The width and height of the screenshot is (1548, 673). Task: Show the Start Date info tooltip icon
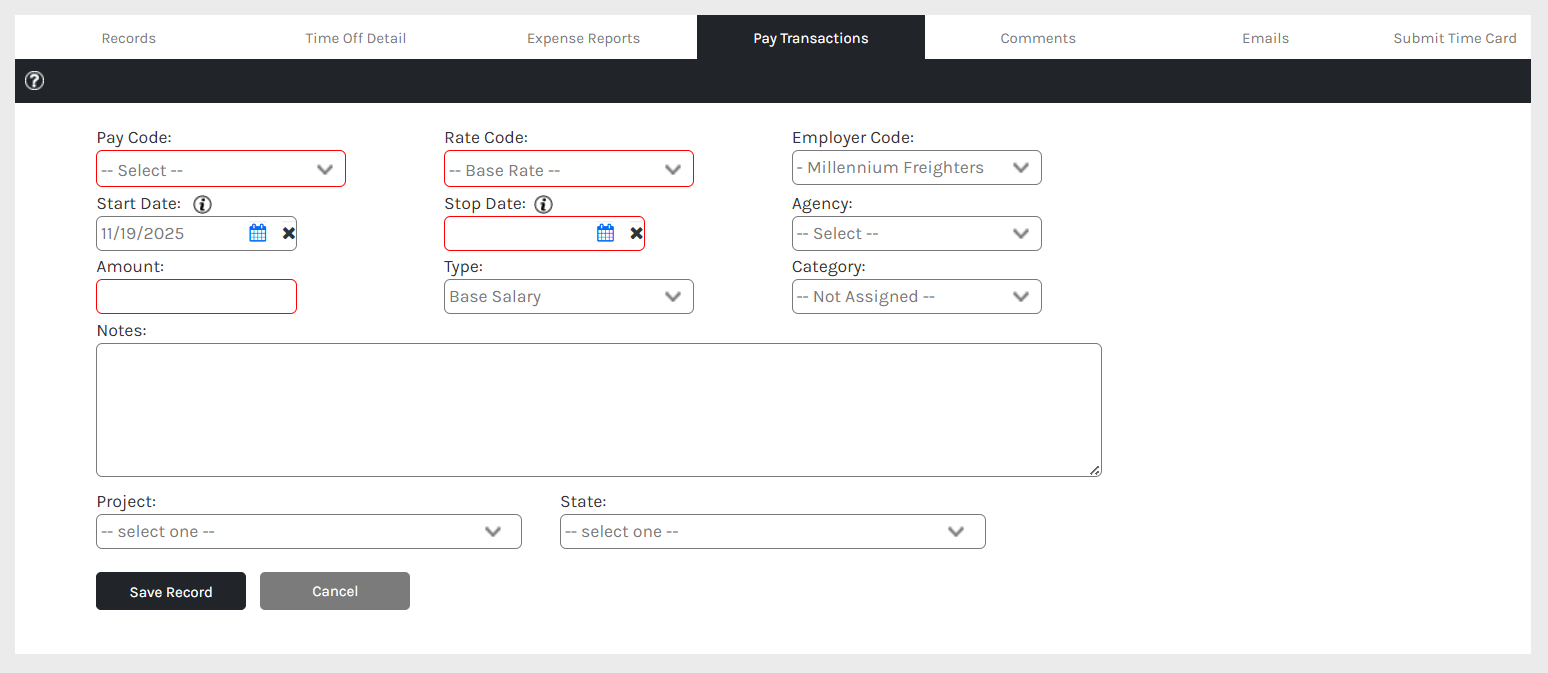pyautogui.click(x=203, y=204)
